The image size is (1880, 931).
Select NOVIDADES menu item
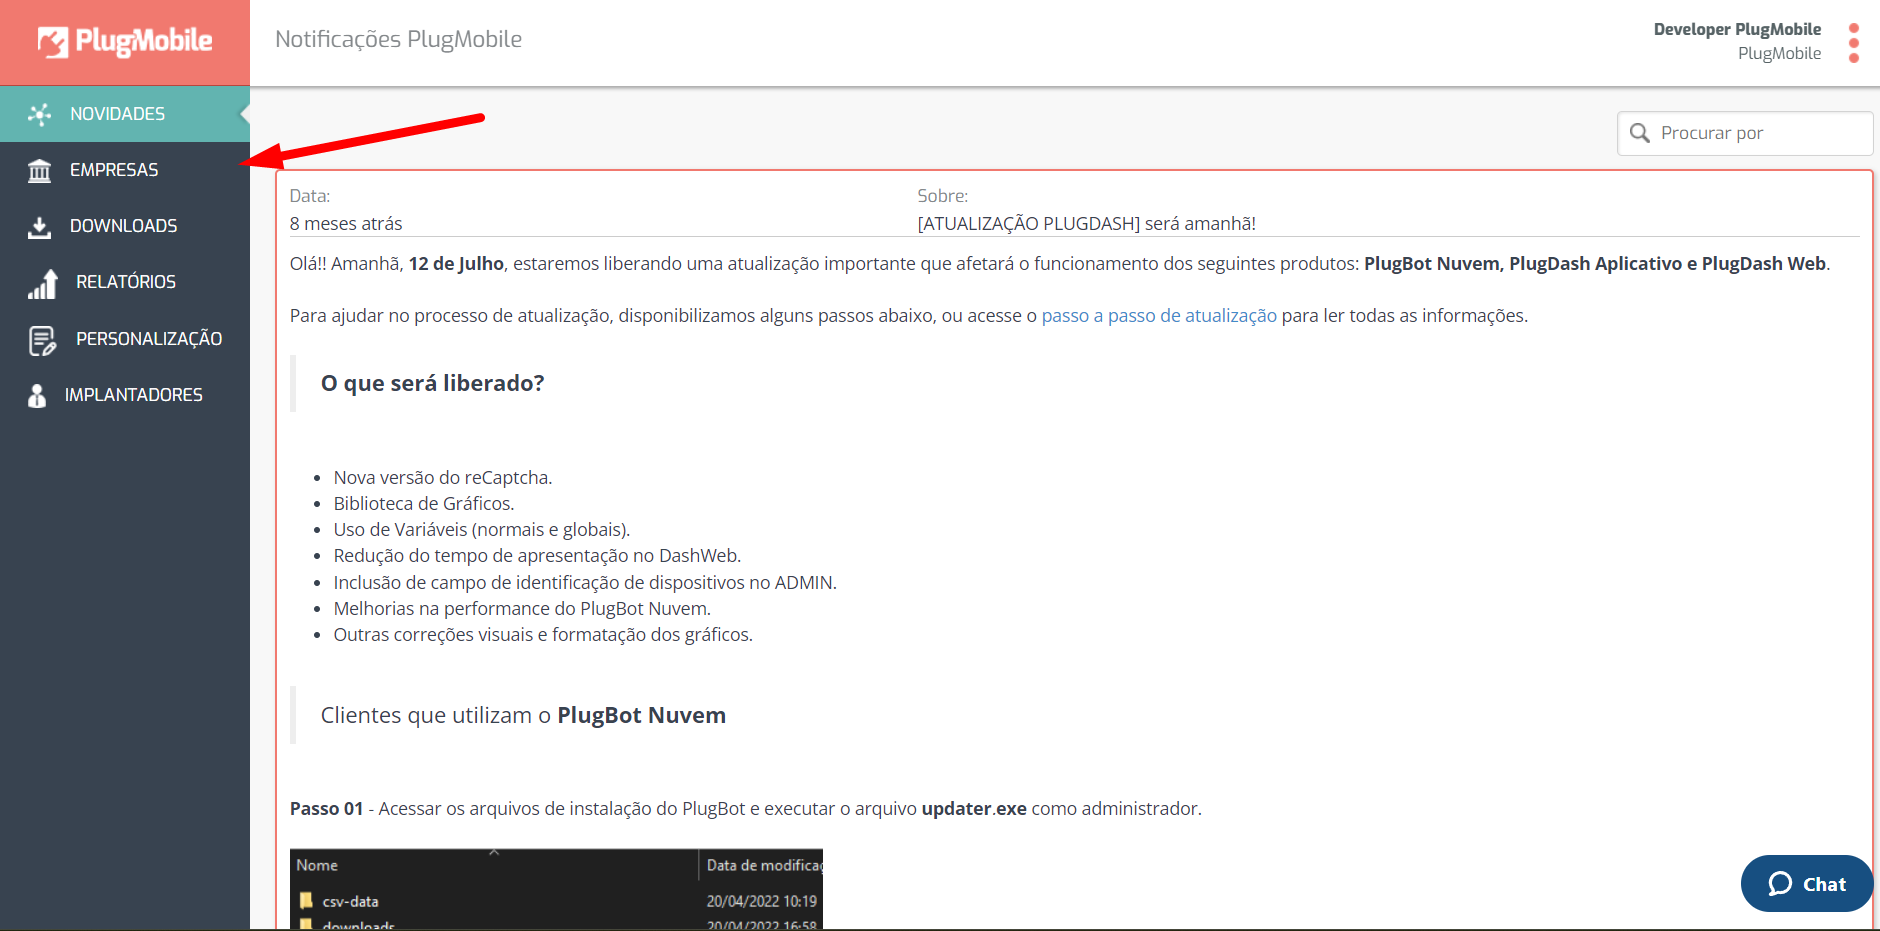[125, 114]
